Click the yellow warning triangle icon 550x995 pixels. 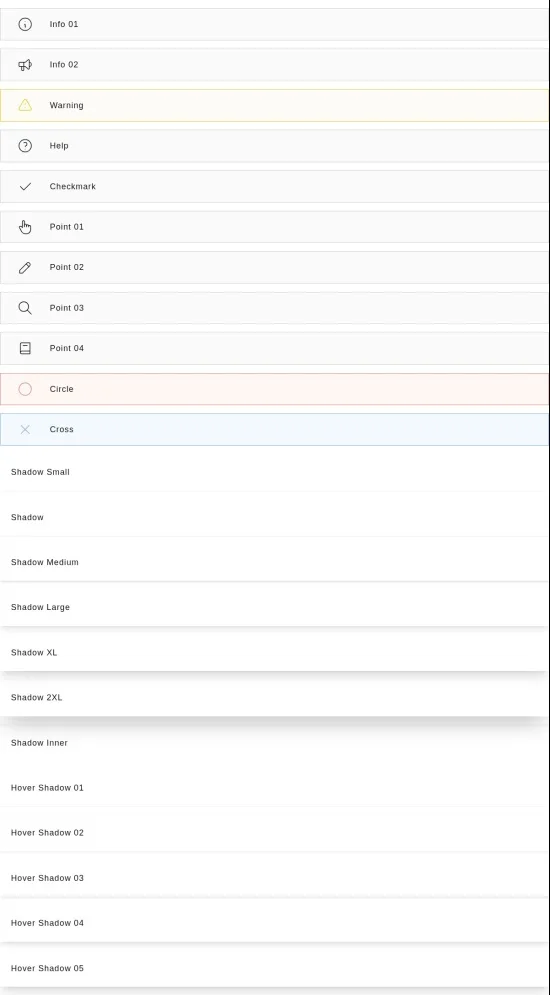[x=25, y=105]
